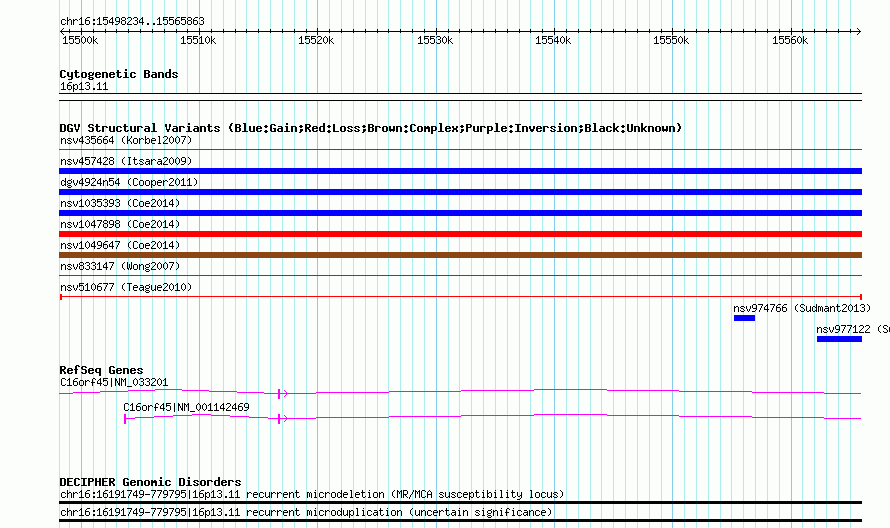Click the 15500k ruler tick label
This screenshot has height=528, width=890.
click(80, 40)
